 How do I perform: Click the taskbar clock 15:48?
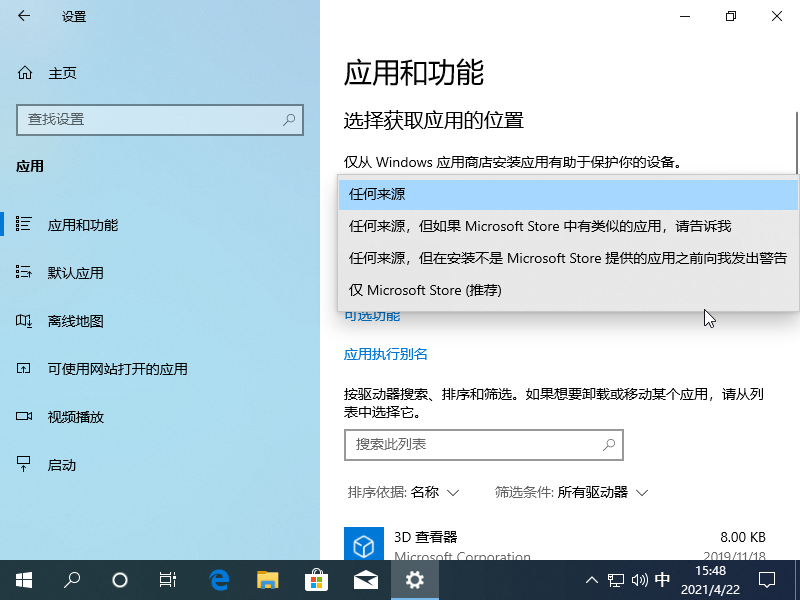[710, 580]
